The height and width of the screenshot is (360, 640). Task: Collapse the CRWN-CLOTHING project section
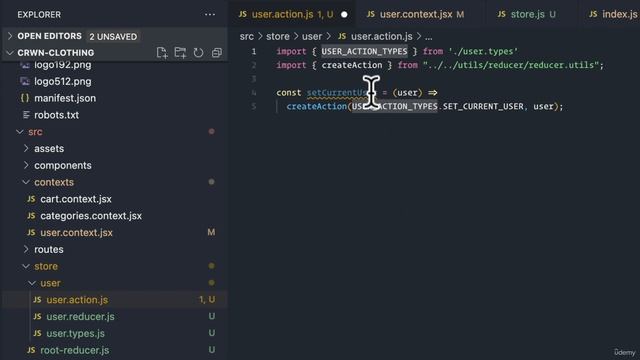pyautogui.click(x=10, y=53)
